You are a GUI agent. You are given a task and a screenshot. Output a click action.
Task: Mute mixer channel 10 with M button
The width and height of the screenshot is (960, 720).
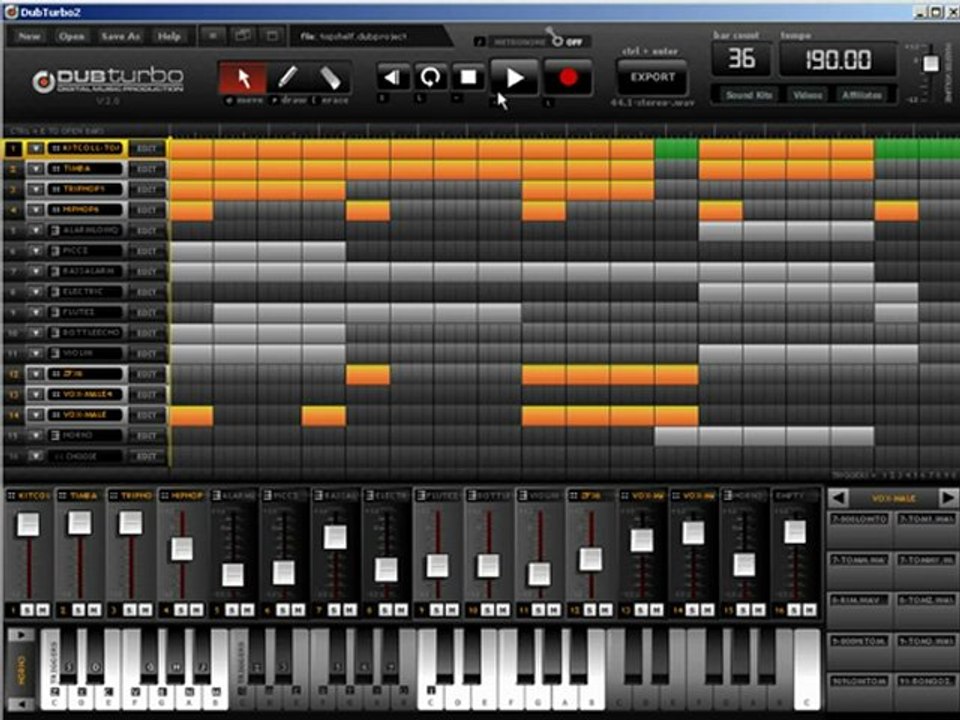click(503, 610)
